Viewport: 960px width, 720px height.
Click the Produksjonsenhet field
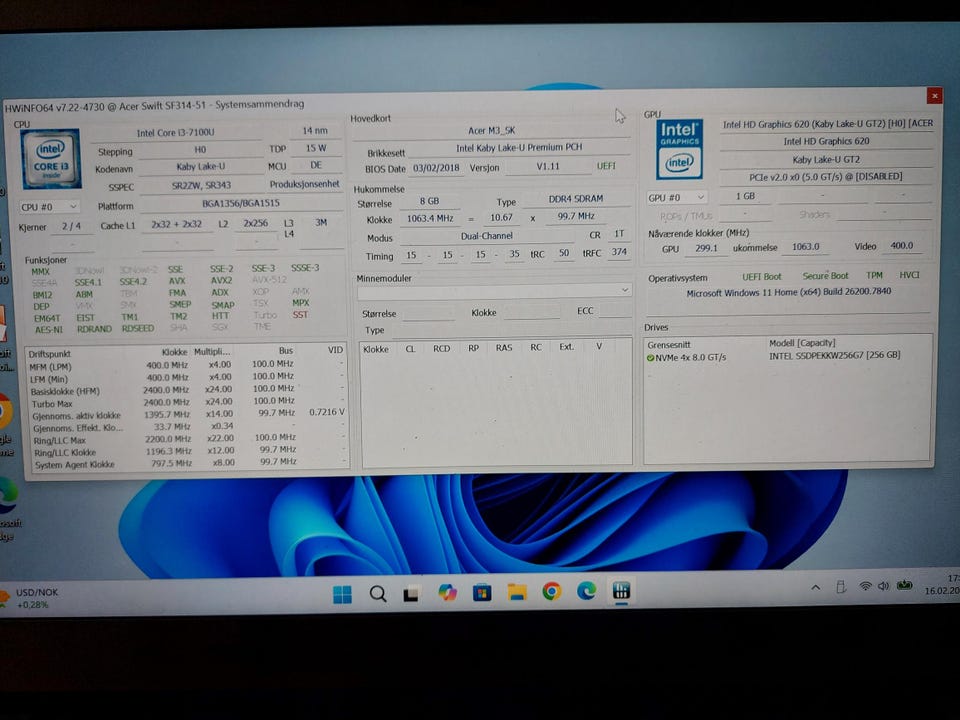coord(304,184)
